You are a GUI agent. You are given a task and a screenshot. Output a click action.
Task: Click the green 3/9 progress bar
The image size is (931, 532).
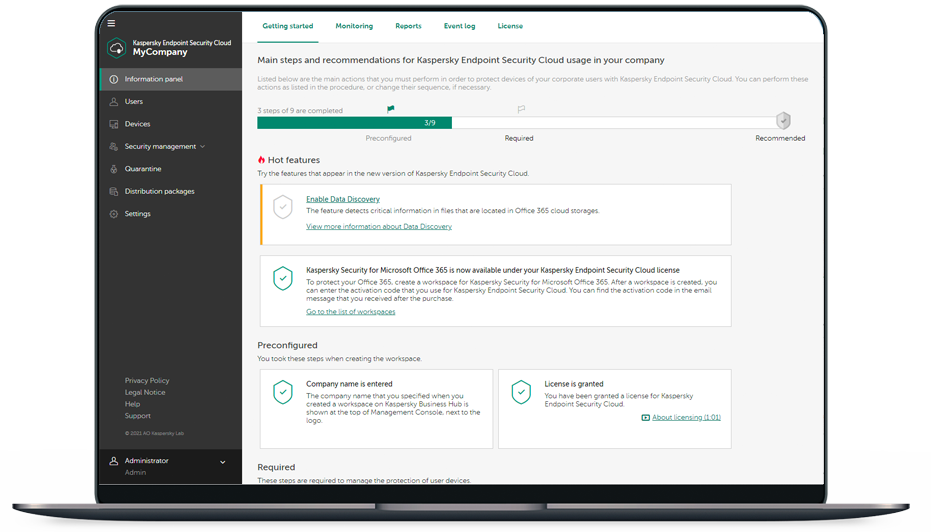point(354,123)
